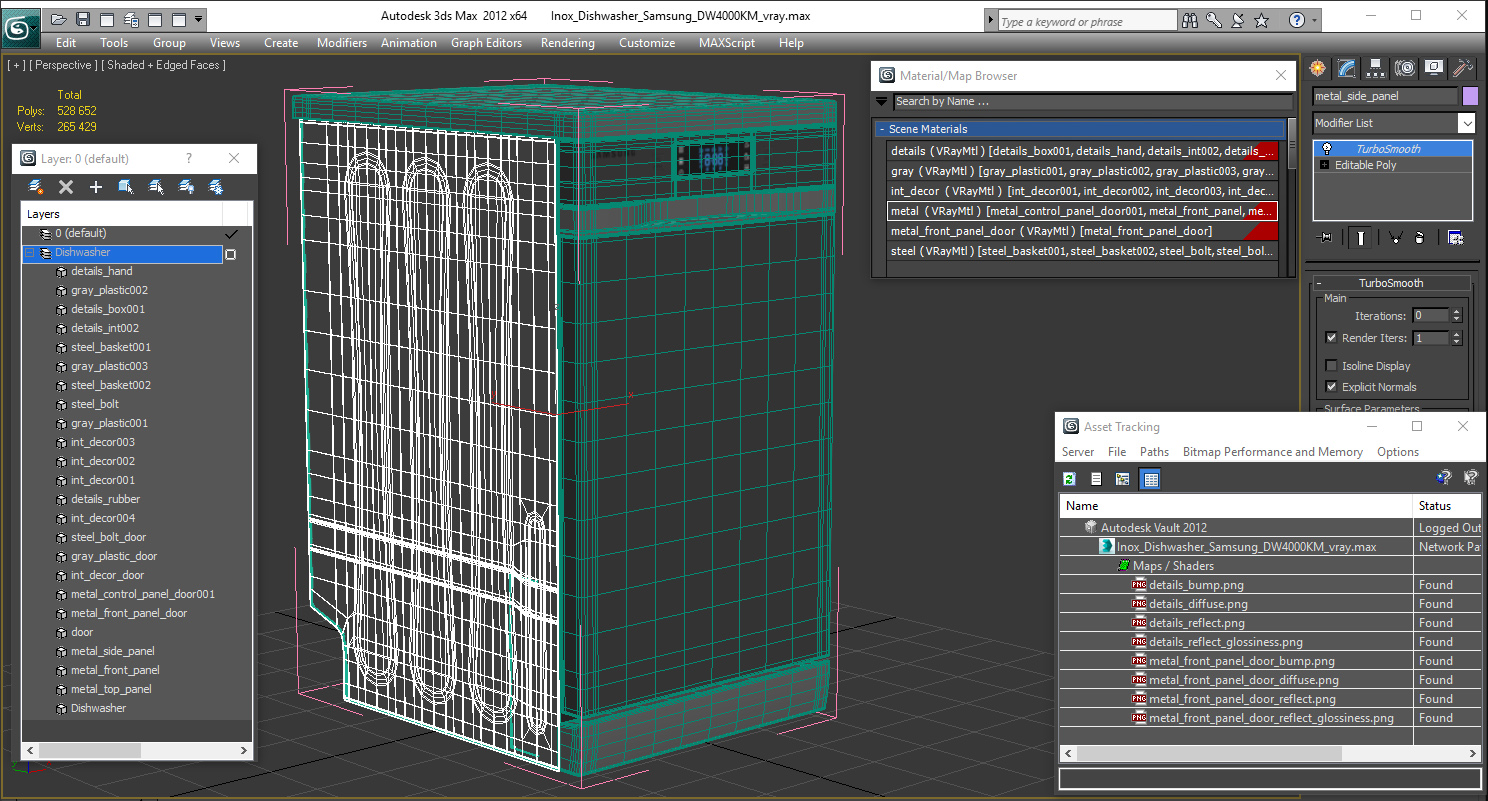Open the Modify command panel tab
The height and width of the screenshot is (801, 1488).
[1347, 68]
